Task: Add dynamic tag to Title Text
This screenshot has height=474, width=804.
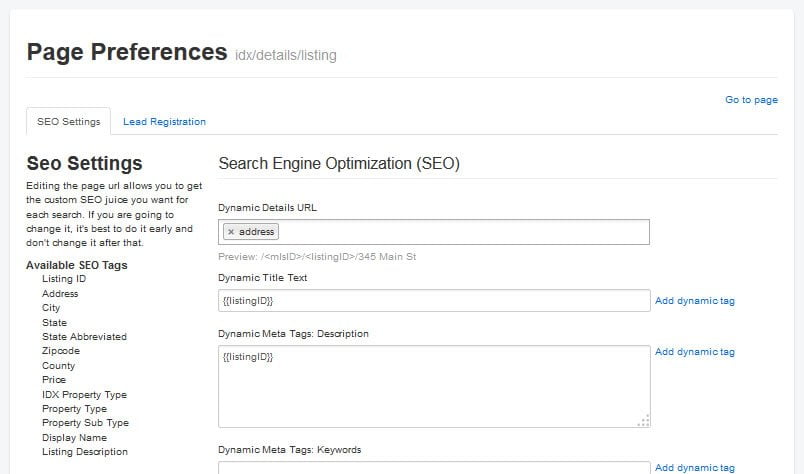Action: pos(695,301)
